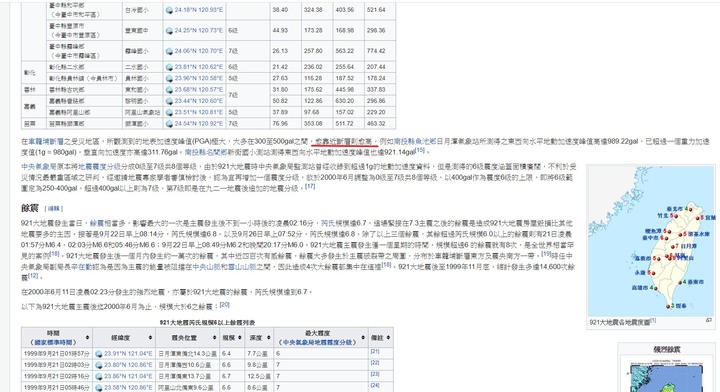The image size is (720, 392).
Task: Sort aftershock table by 經緯度 column
Action: [150, 338]
